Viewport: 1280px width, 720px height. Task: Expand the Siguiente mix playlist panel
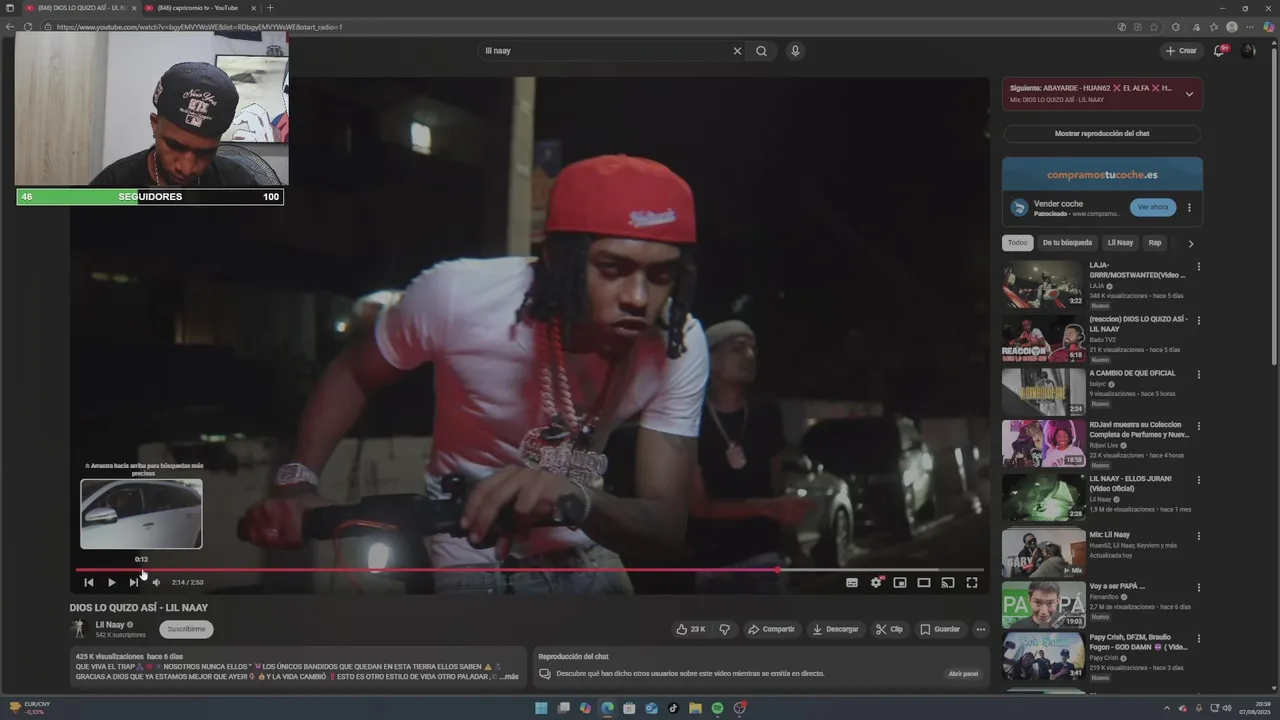tap(1189, 94)
